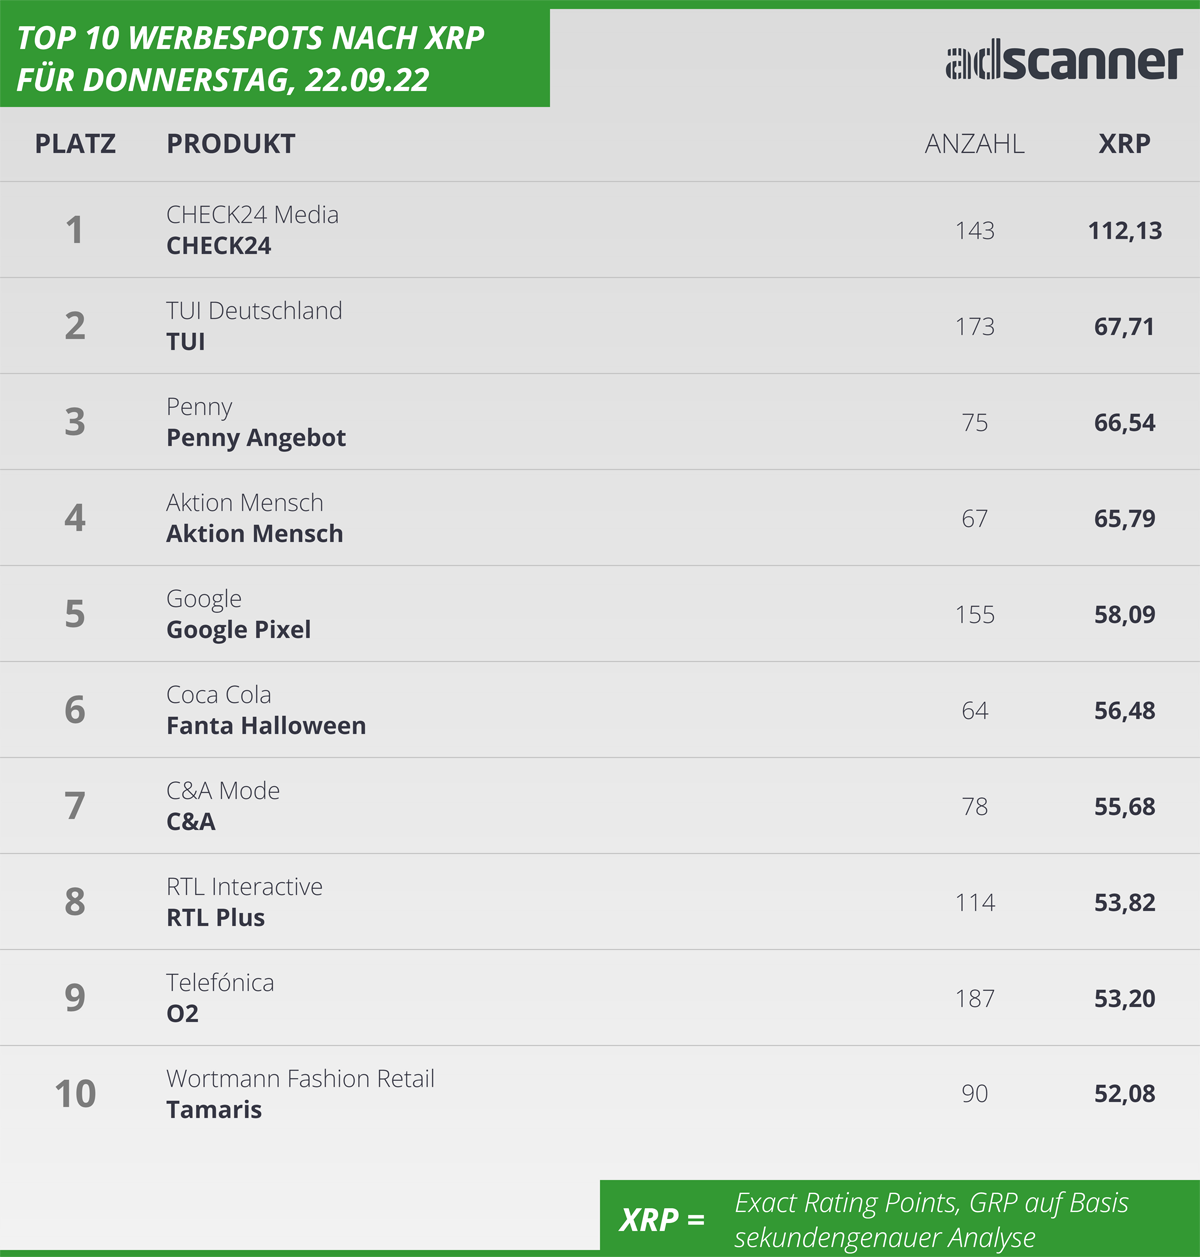Image resolution: width=1200 pixels, height=1257 pixels.
Task: Click the XRP definition footer box
Action: (900, 1217)
